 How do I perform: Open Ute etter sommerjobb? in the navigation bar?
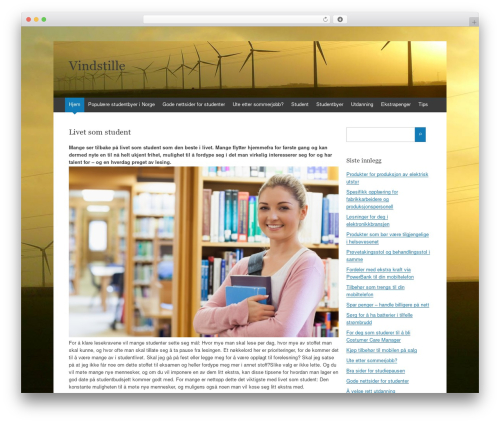pyautogui.click(x=258, y=104)
